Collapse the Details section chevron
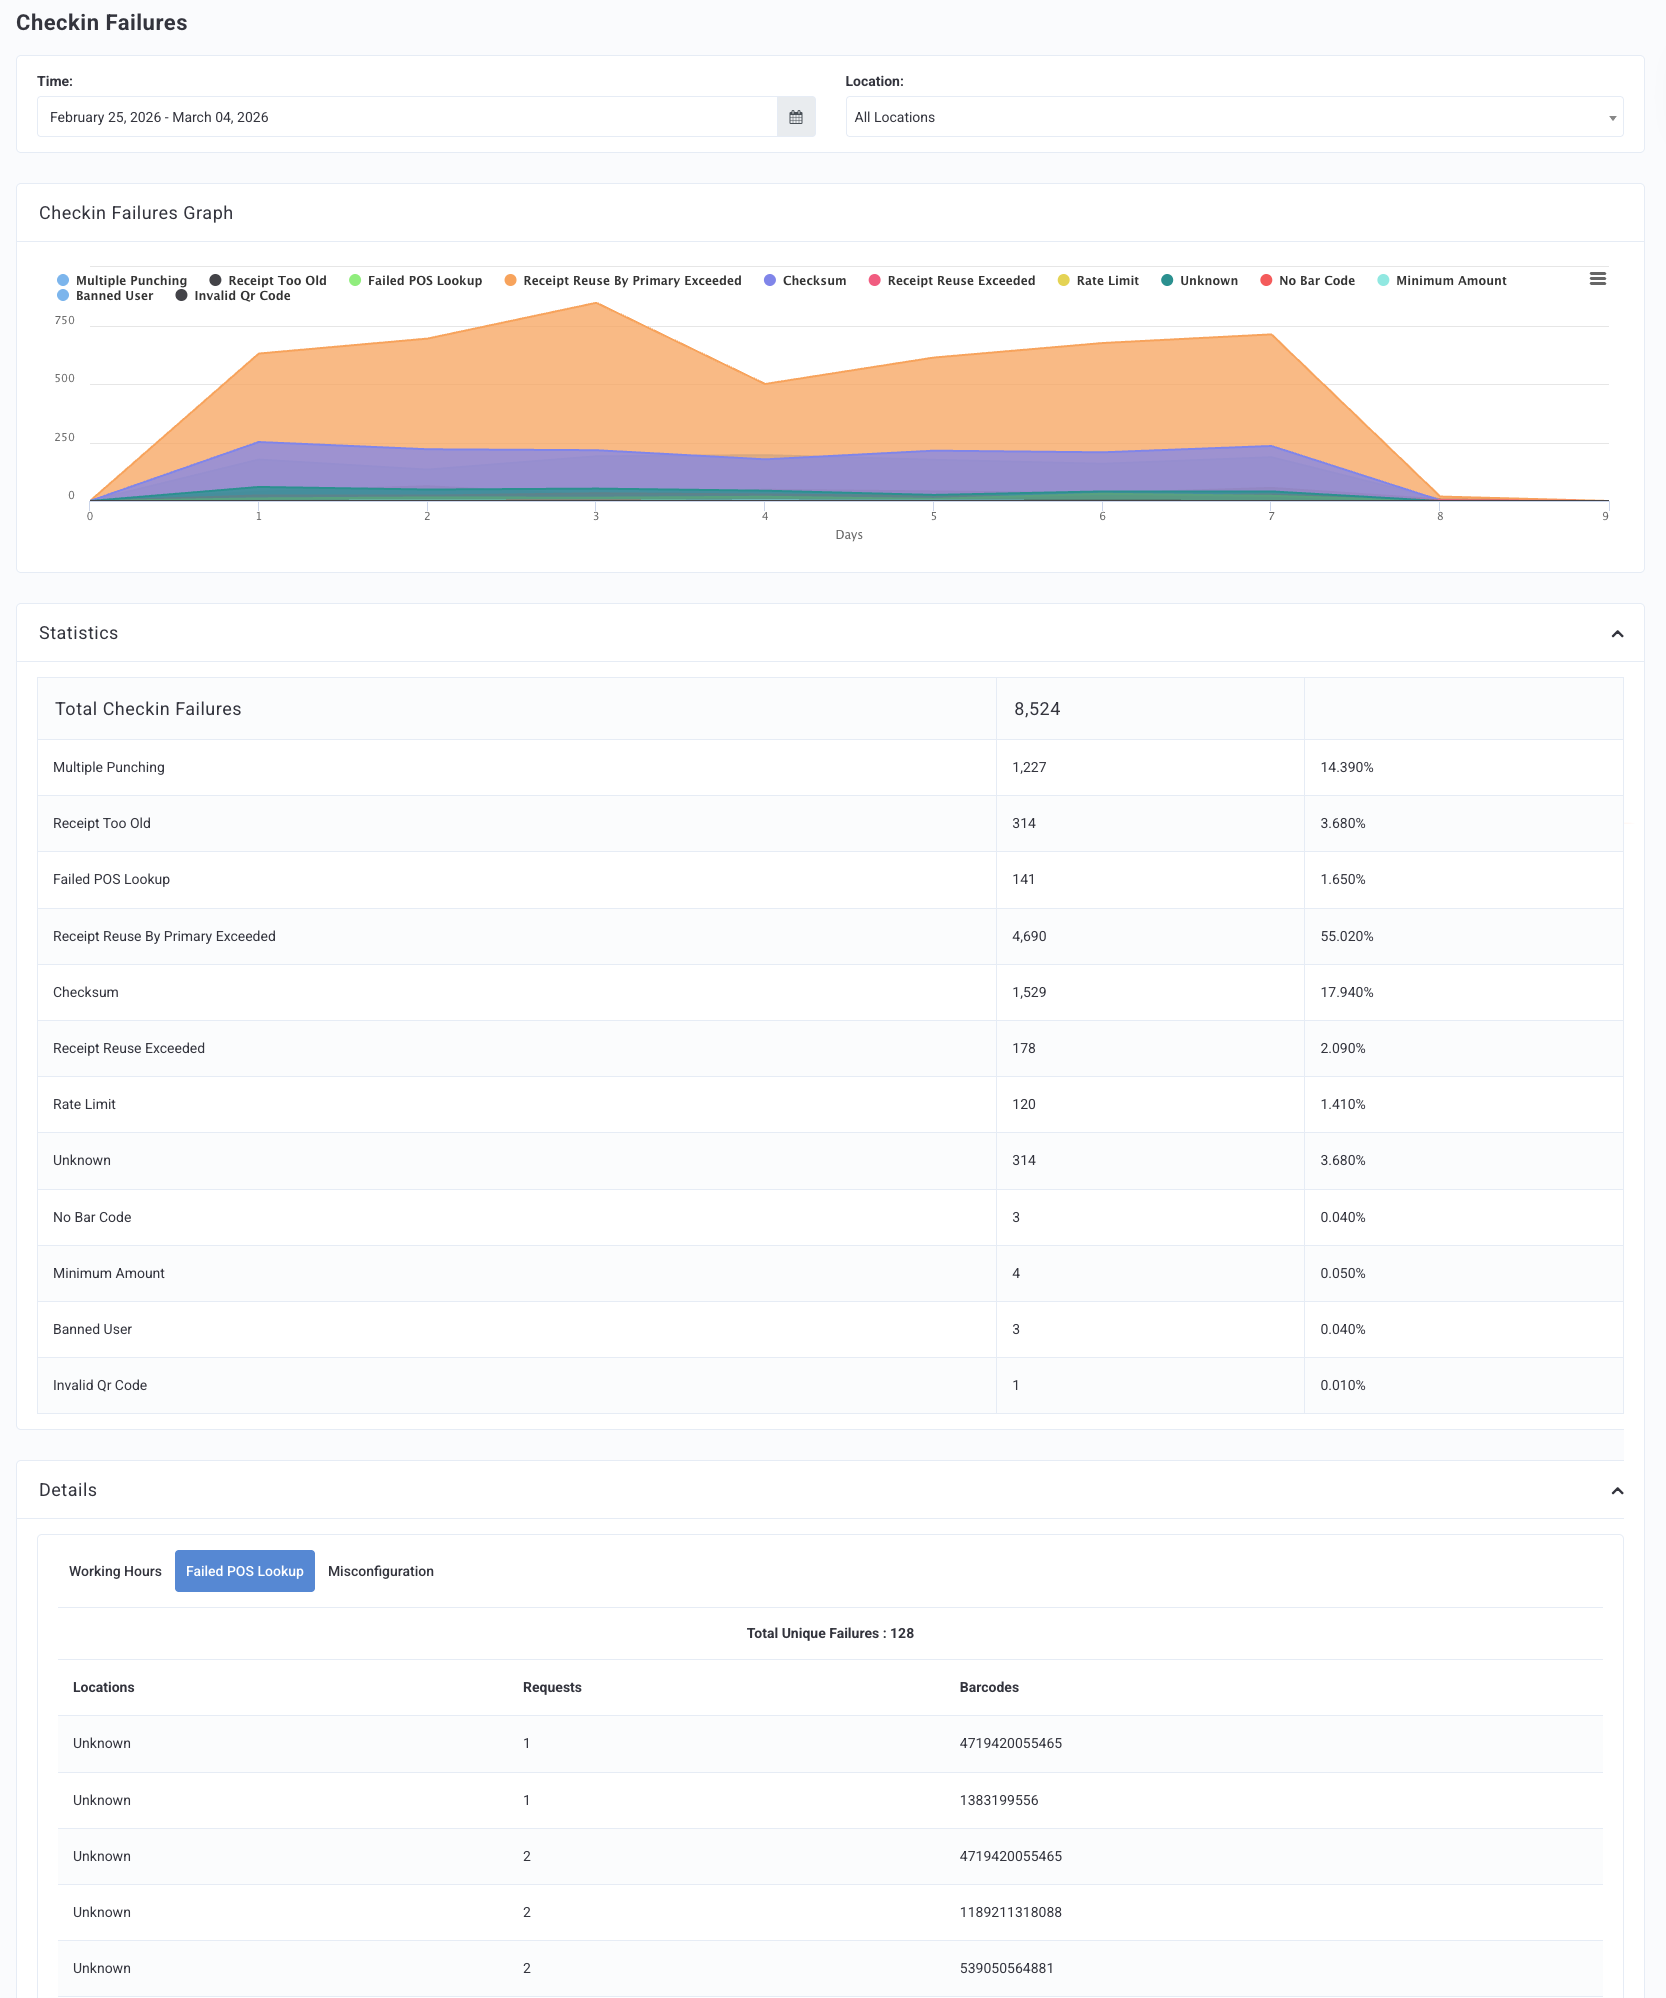The image size is (1666, 1998). tap(1617, 1491)
